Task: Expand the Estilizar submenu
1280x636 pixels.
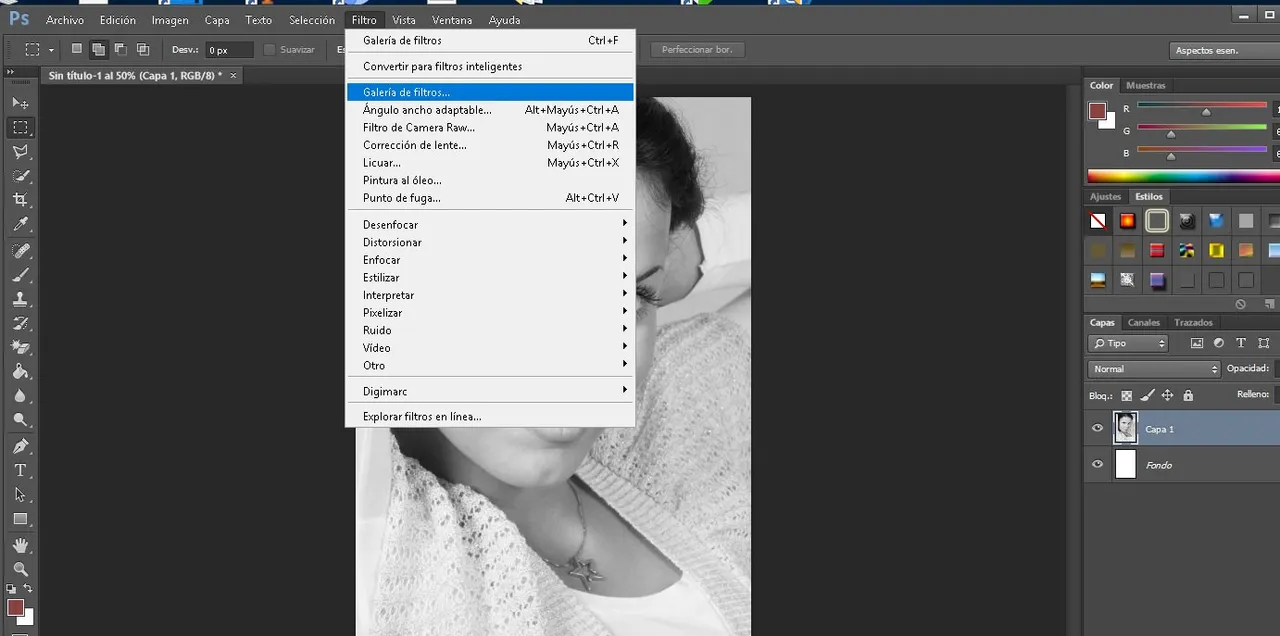Action: coord(490,277)
